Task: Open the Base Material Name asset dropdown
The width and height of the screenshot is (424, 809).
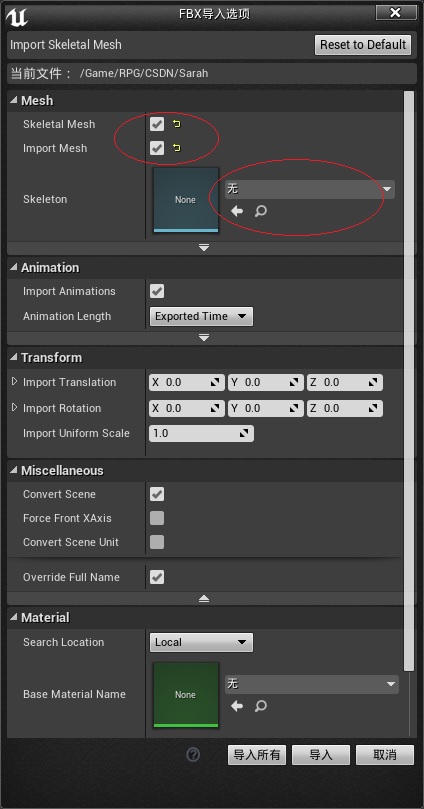Action: click(312, 684)
